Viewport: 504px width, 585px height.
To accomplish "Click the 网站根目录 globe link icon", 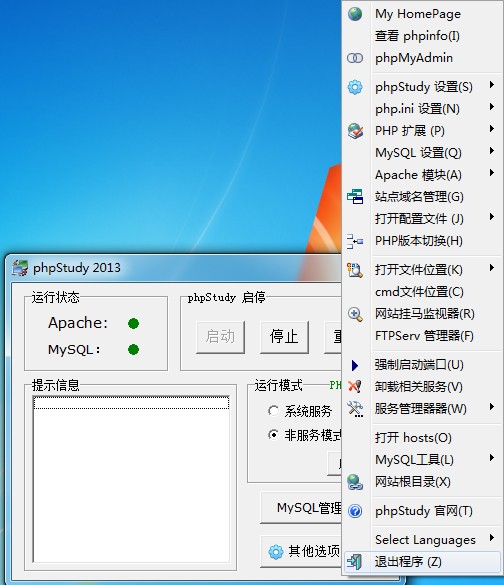I will (355, 482).
